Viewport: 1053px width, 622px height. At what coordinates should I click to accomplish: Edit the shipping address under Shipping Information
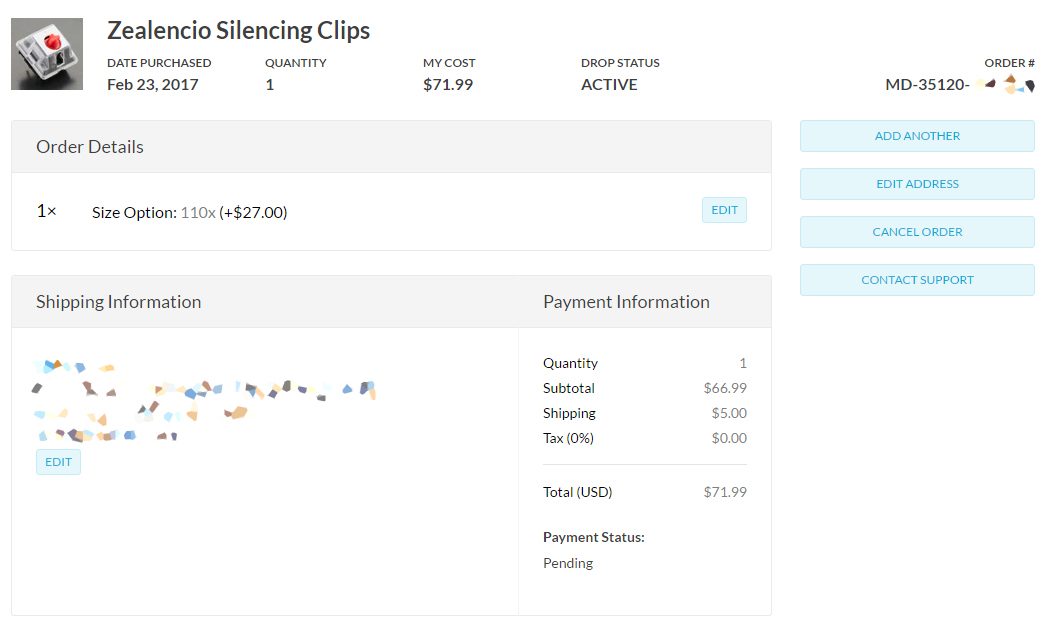coord(58,462)
